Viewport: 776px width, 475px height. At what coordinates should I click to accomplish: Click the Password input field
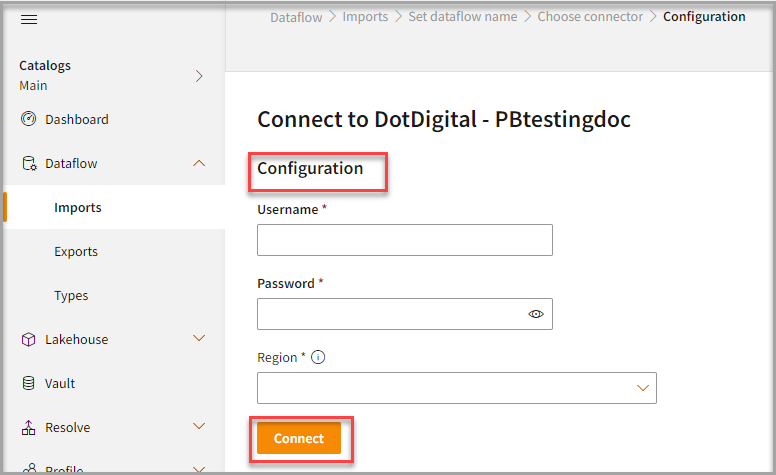pos(390,314)
